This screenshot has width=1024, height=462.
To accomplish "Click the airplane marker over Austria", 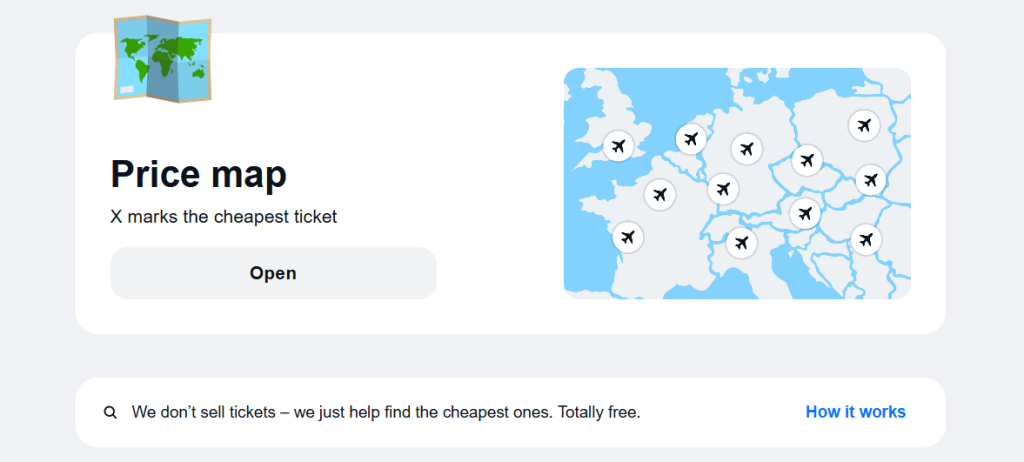I will (x=804, y=213).
